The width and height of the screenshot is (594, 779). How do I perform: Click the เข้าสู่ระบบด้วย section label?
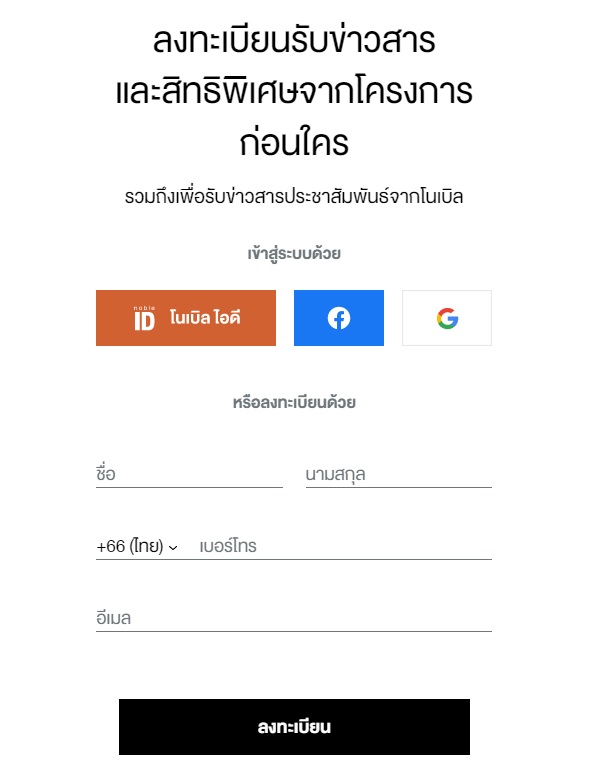coord(294,254)
